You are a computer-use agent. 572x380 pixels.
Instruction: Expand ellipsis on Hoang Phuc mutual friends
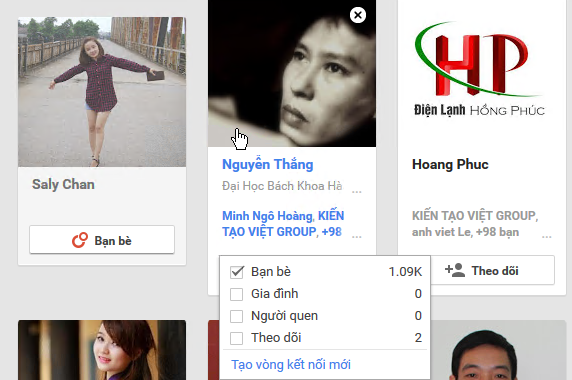(x=546, y=236)
